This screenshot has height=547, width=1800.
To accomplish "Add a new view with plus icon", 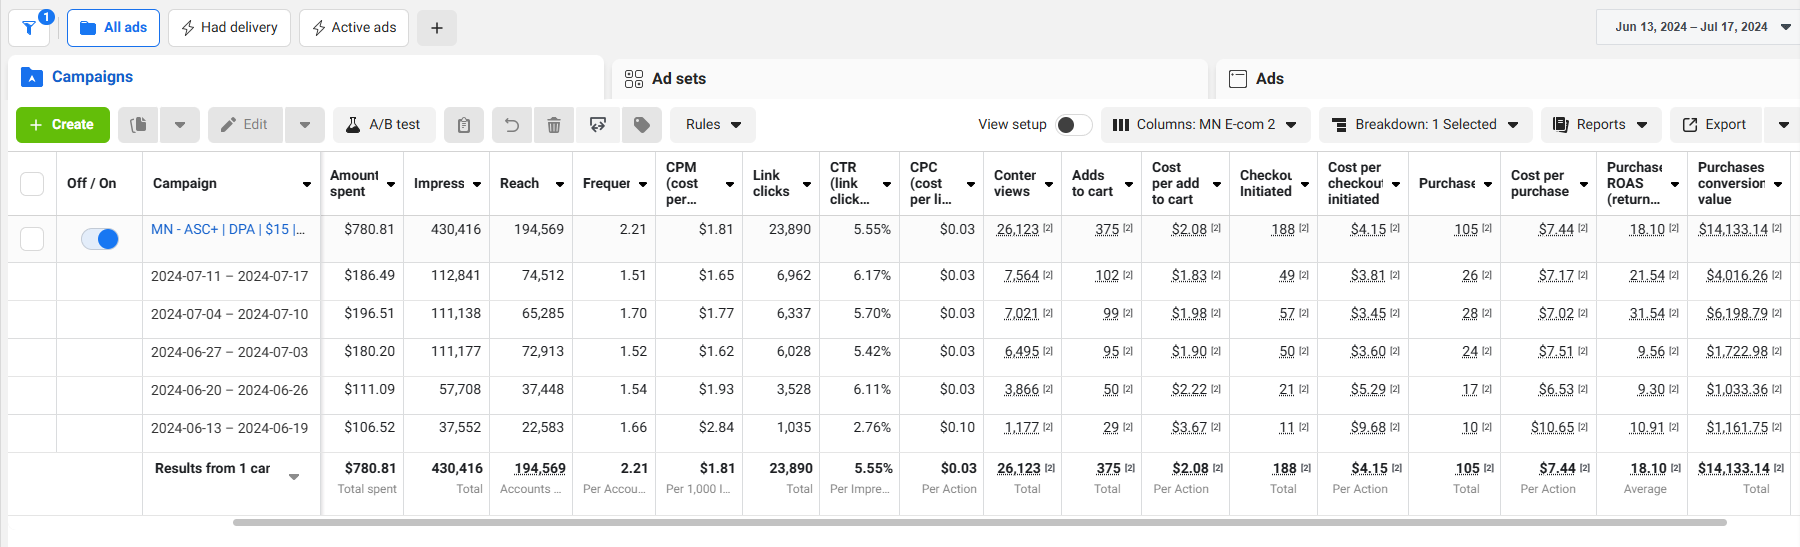I will [437, 28].
